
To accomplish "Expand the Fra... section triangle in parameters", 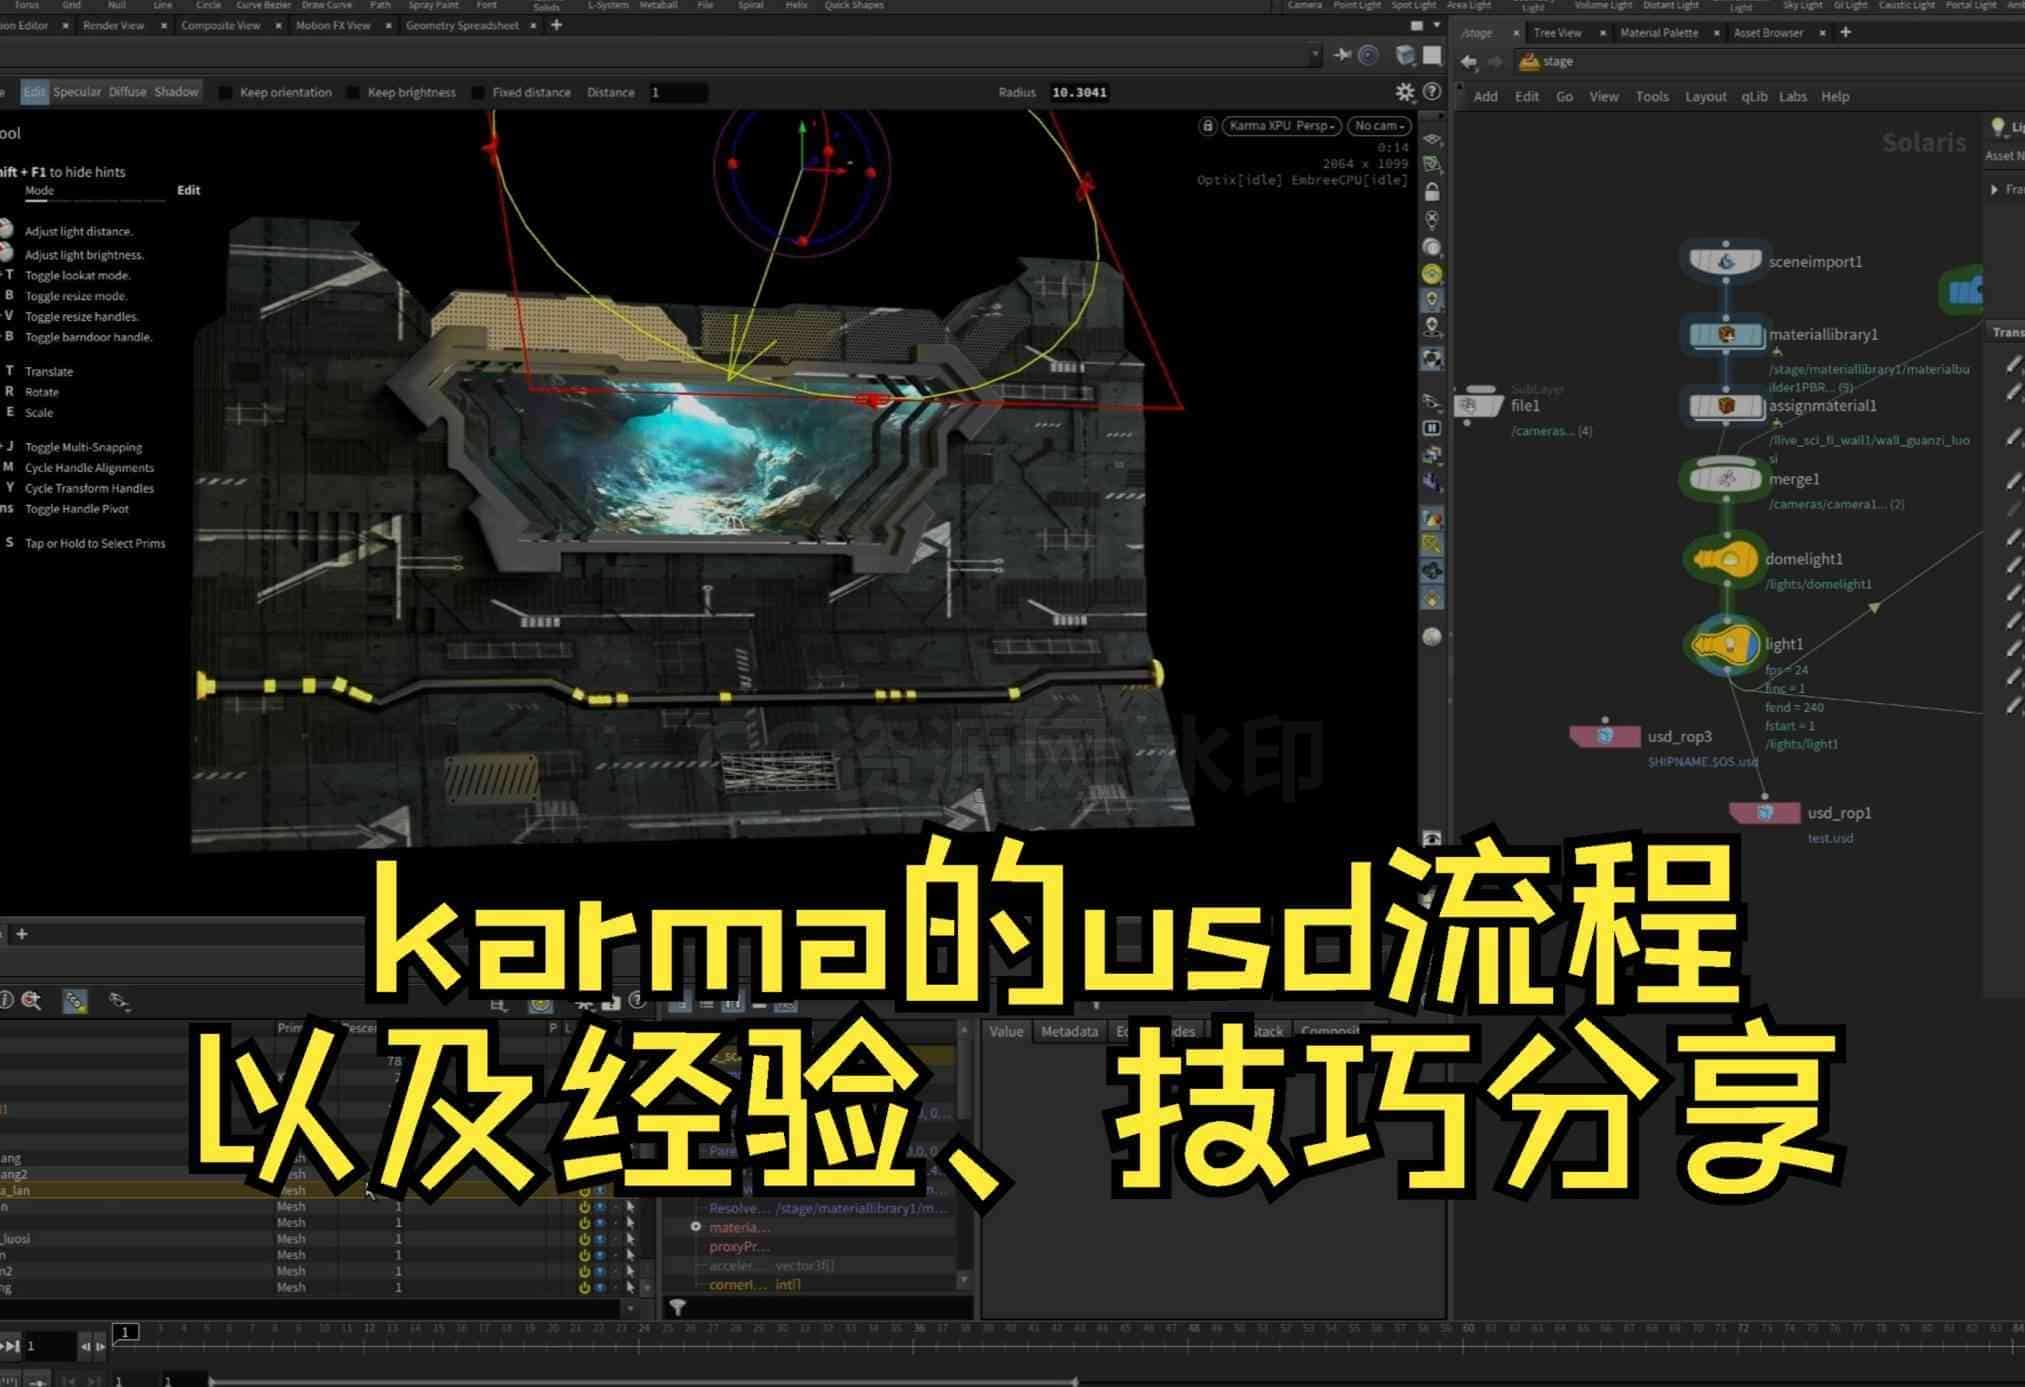I will click(1994, 189).
